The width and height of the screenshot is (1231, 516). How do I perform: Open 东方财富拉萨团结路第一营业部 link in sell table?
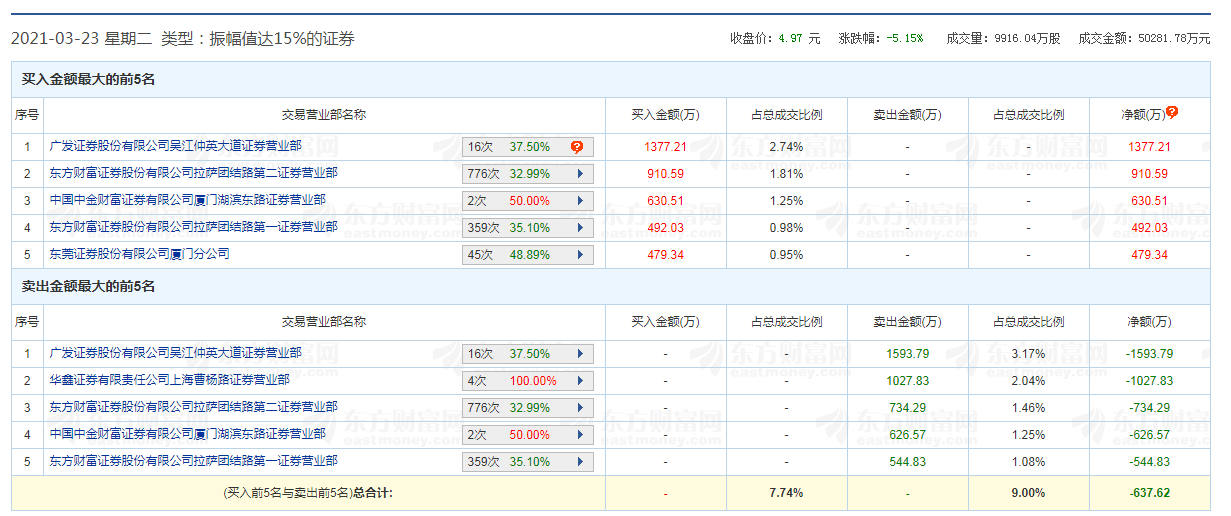click(x=193, y=461)
